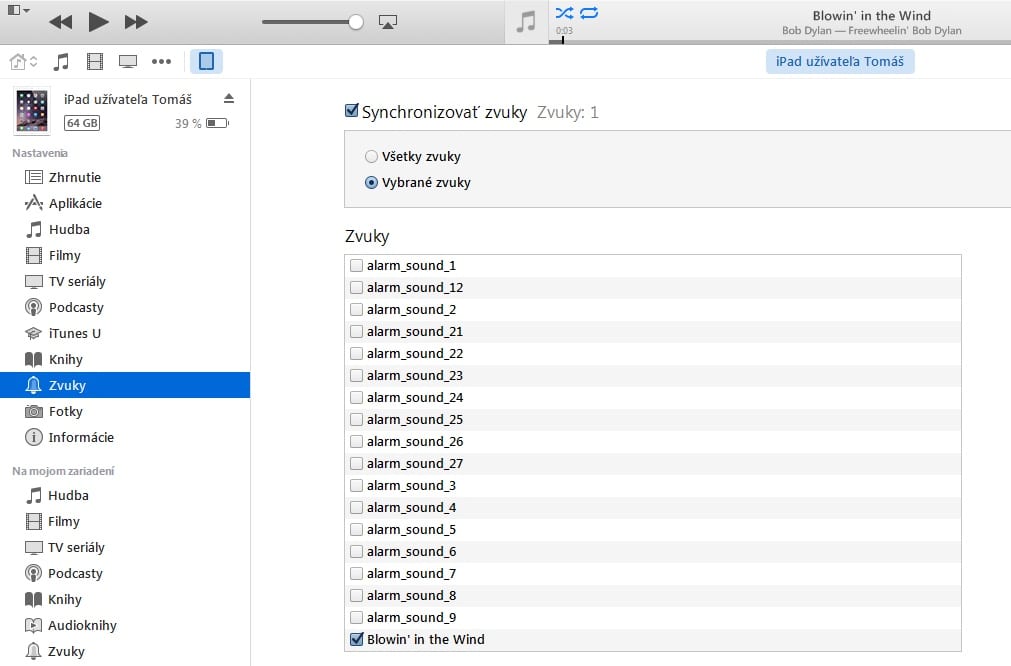The height and width of the screenshot is (666, 1011).
Task: Click the rewind previous track button
Action: pyautogui.click(x=61, y=23)
